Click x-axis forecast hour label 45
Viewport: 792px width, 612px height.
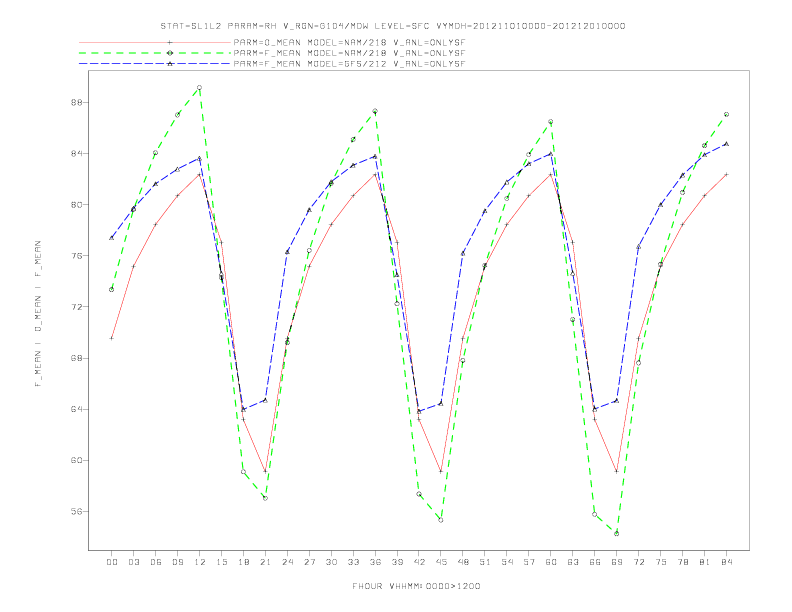point(441,562)
